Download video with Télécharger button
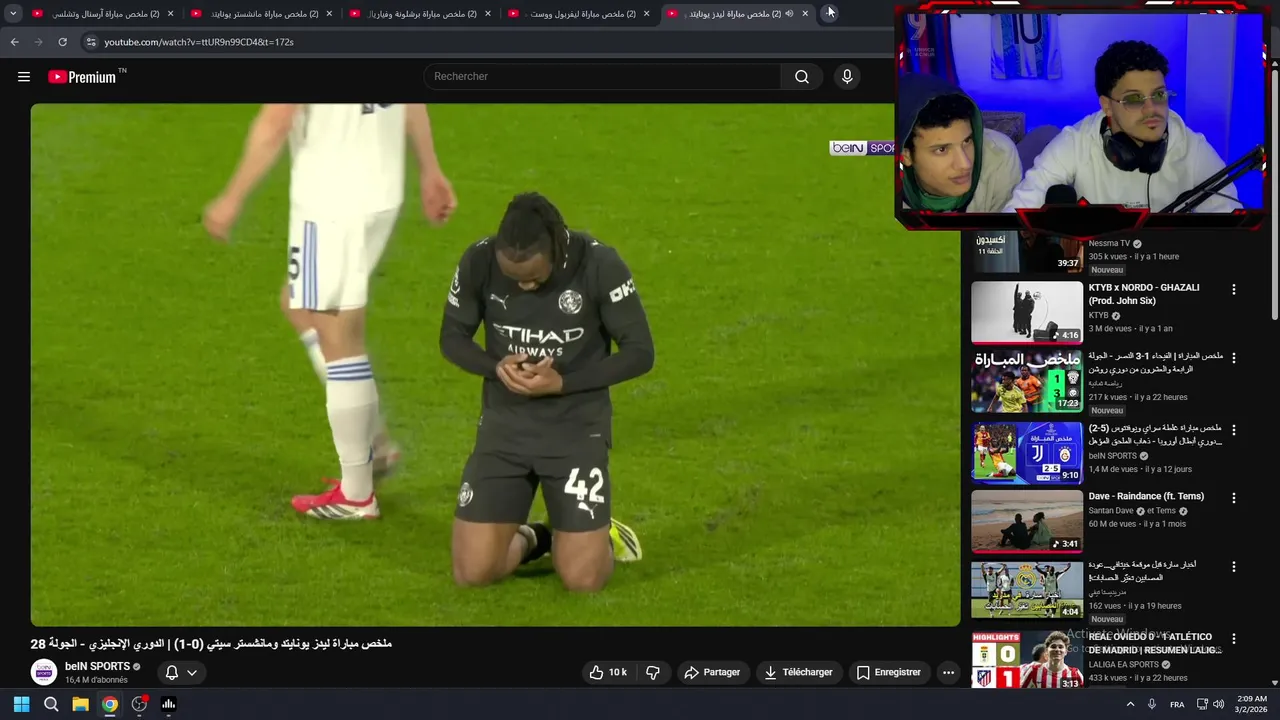This screenshot has width=1280, height=720. (798, 672)
